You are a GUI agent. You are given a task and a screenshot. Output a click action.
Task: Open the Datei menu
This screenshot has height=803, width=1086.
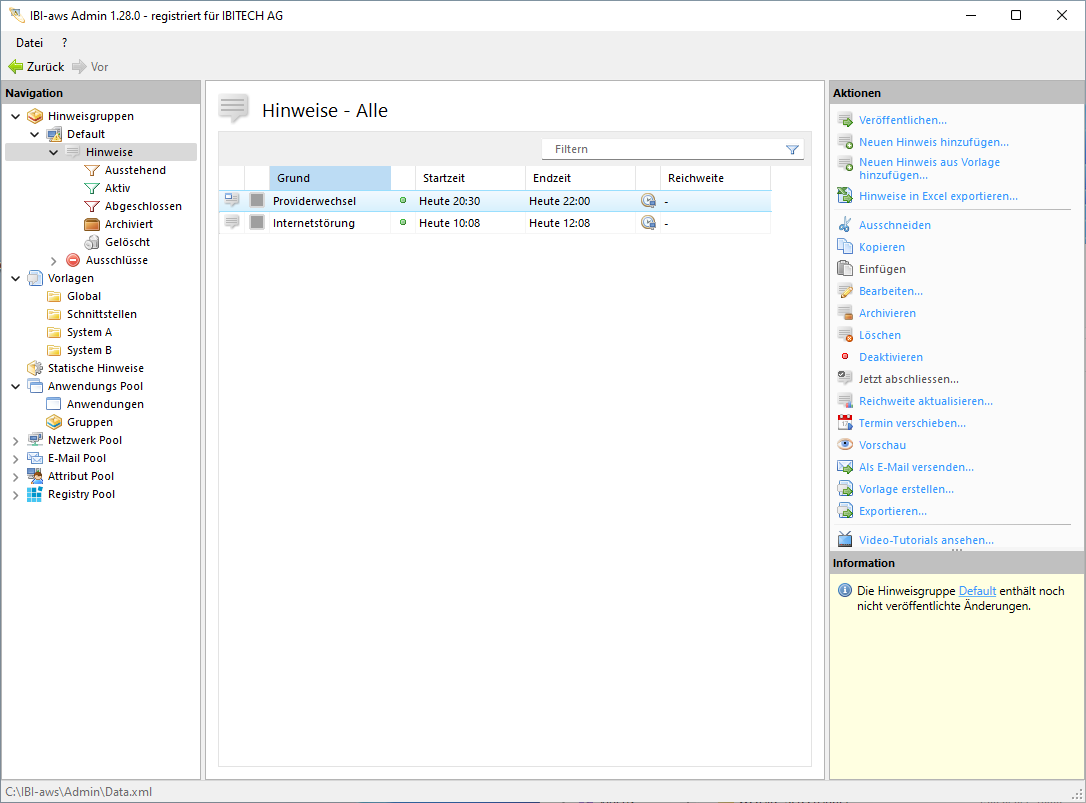[x=29, y=43]
